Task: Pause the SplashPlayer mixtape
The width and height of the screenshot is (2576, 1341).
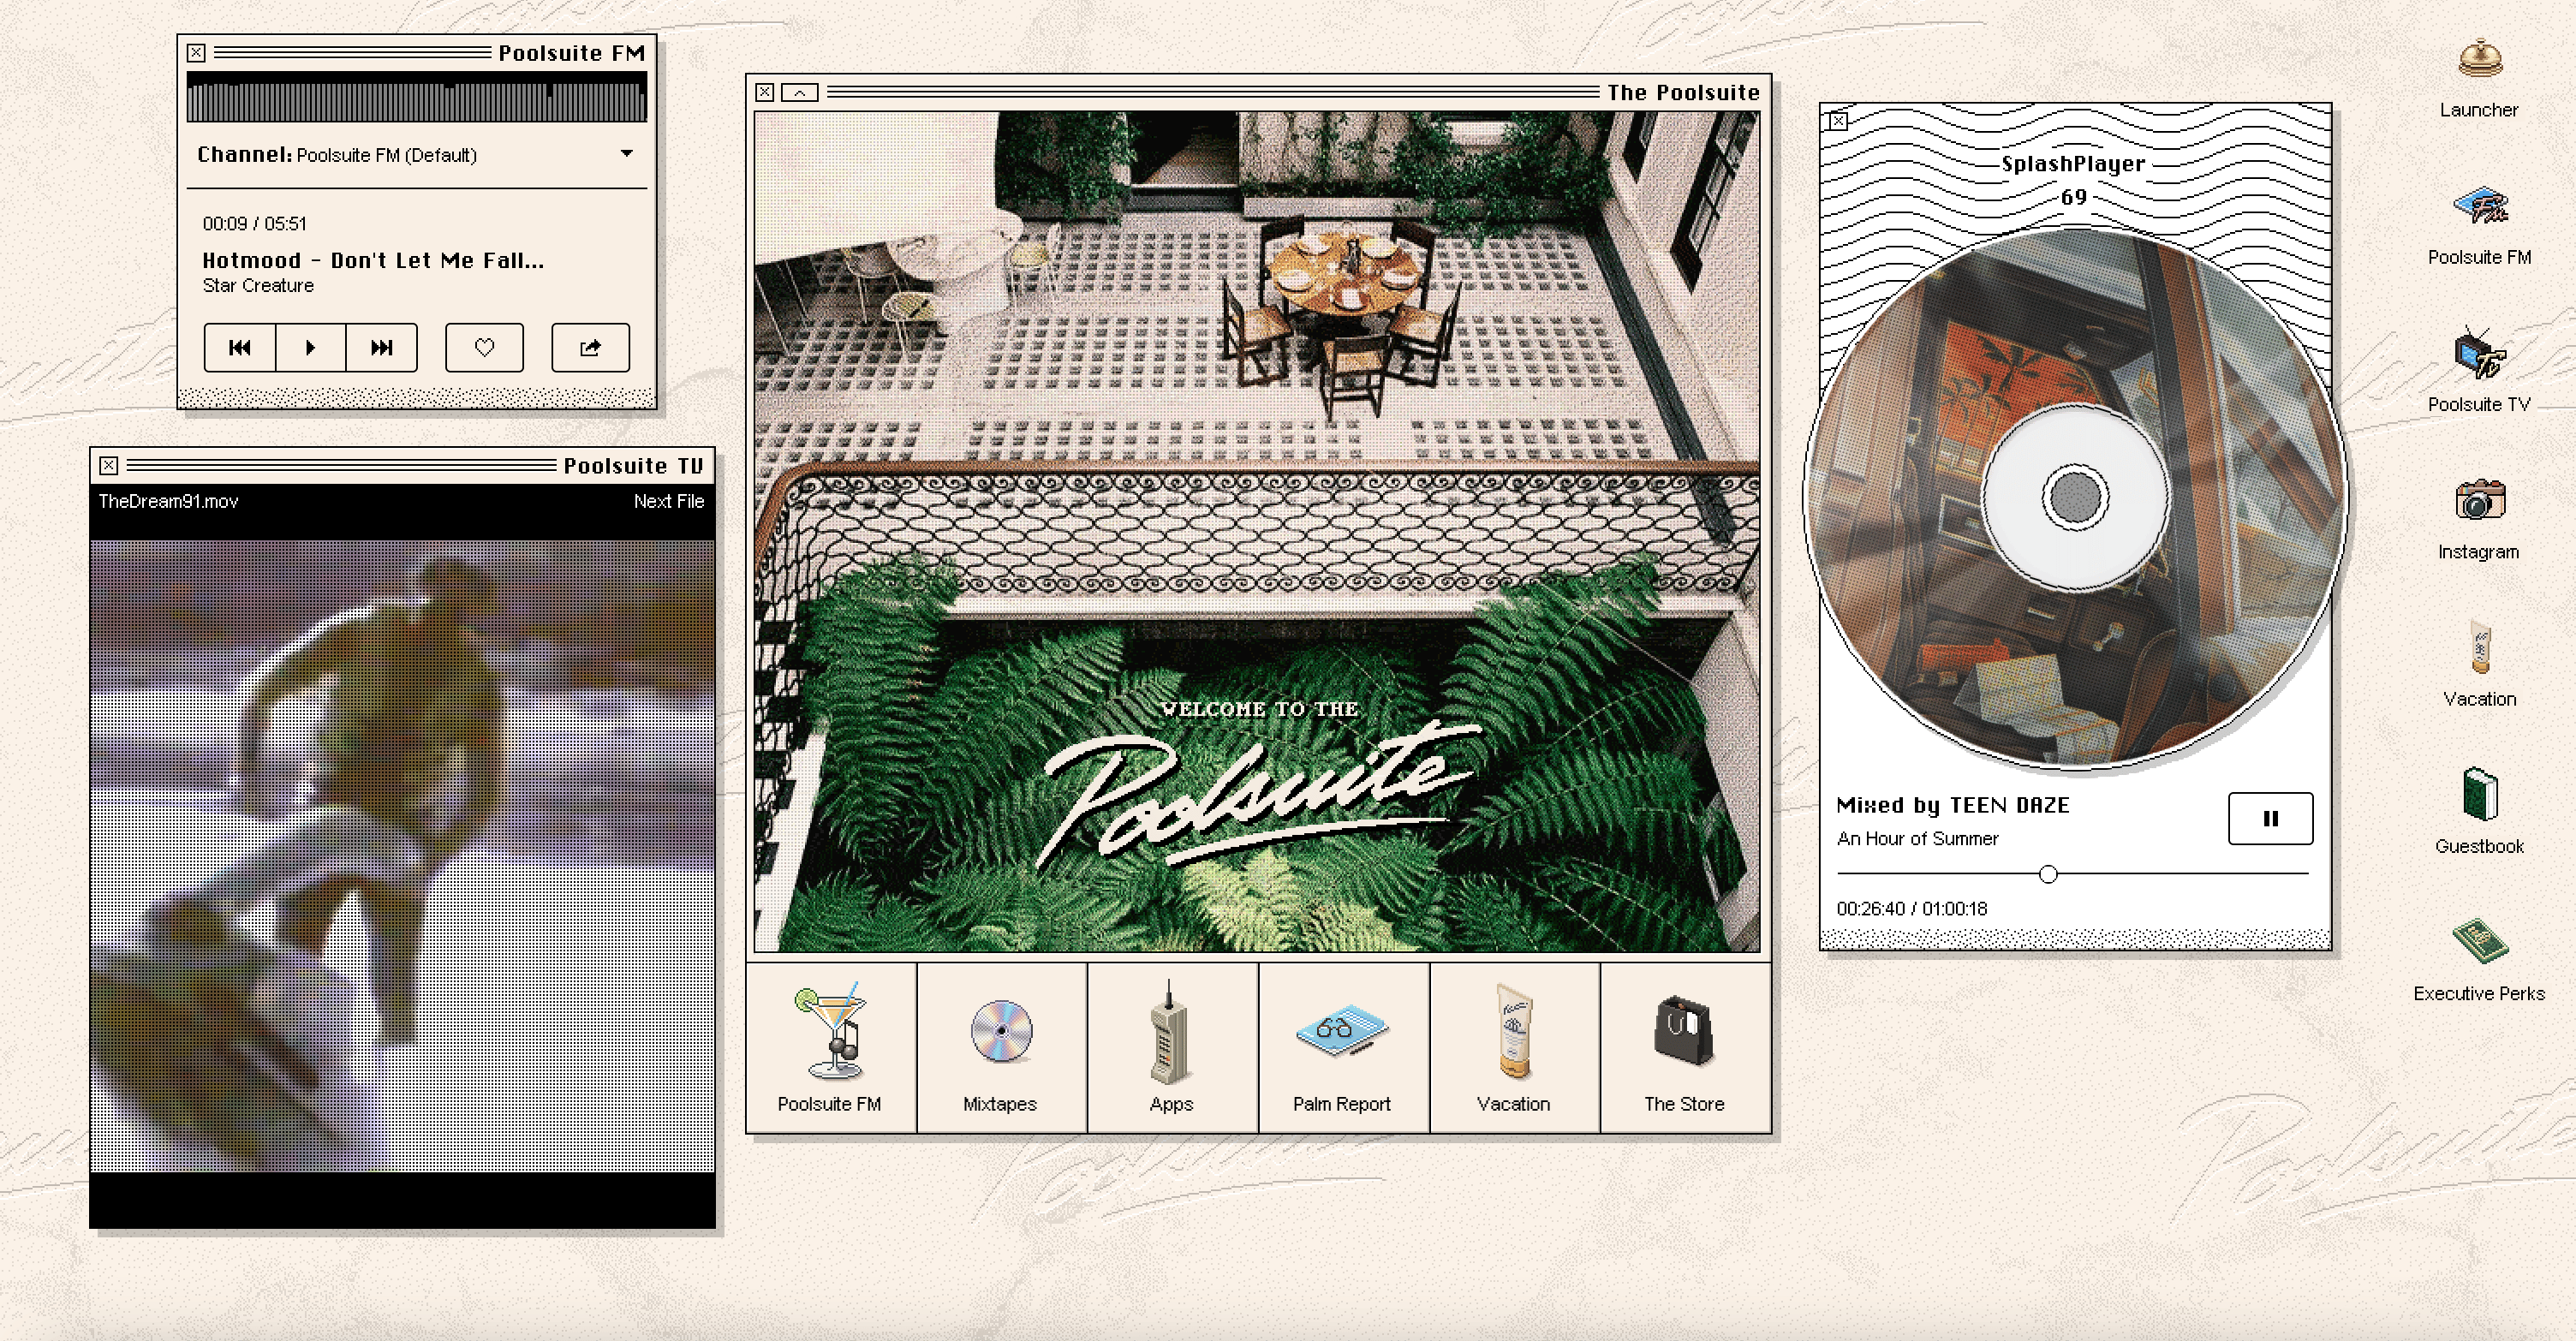Action: (2270, 819)
